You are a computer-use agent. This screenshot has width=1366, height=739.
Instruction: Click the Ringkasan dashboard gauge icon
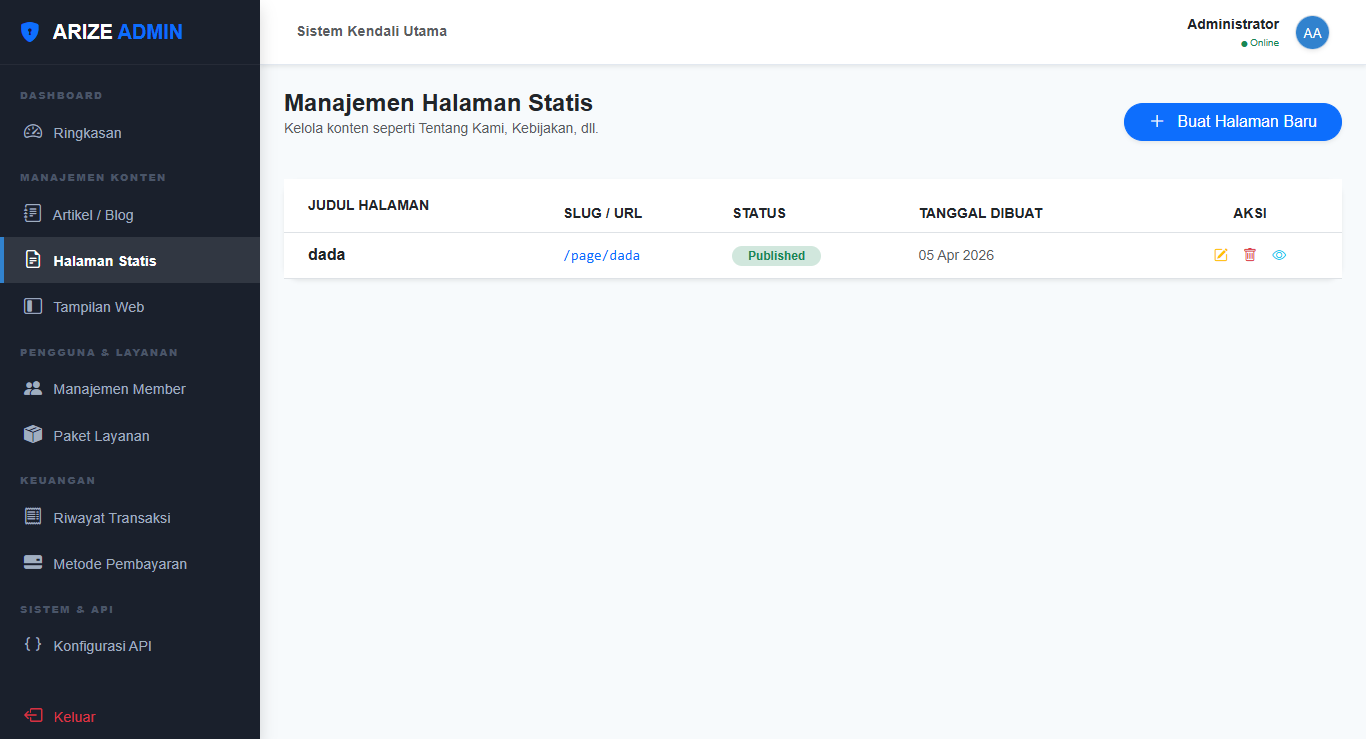33,132
